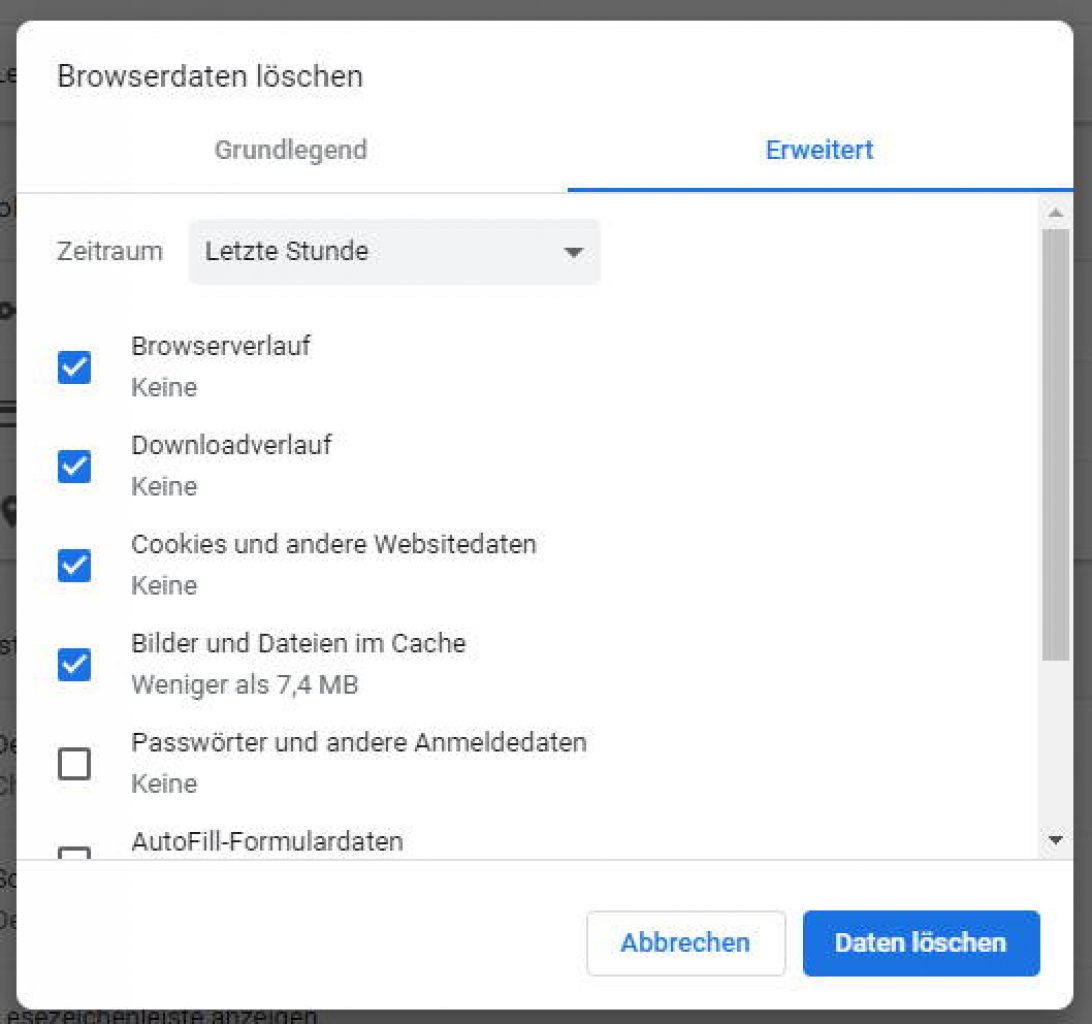Click the dialog's vertical scrollbar thumb
Image resolution: width=1092 pixels, height=1024 pixels.
1056,444
